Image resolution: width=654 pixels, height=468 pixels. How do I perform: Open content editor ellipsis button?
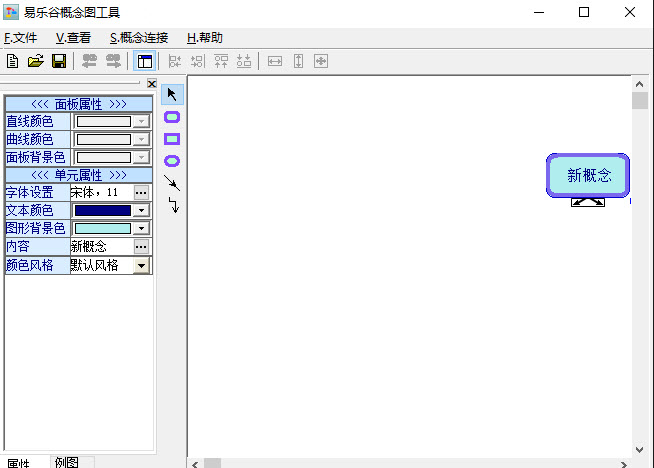click(141, 247)
